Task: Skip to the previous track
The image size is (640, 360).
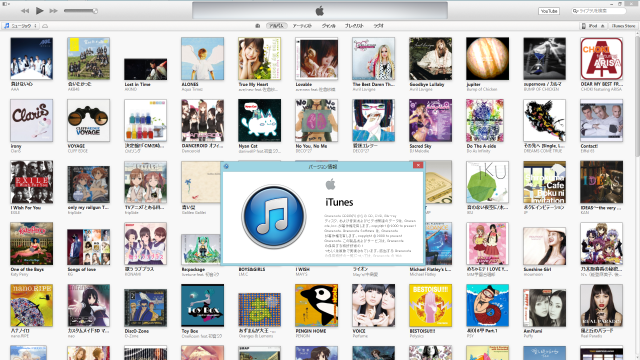Action: [24, 11]
